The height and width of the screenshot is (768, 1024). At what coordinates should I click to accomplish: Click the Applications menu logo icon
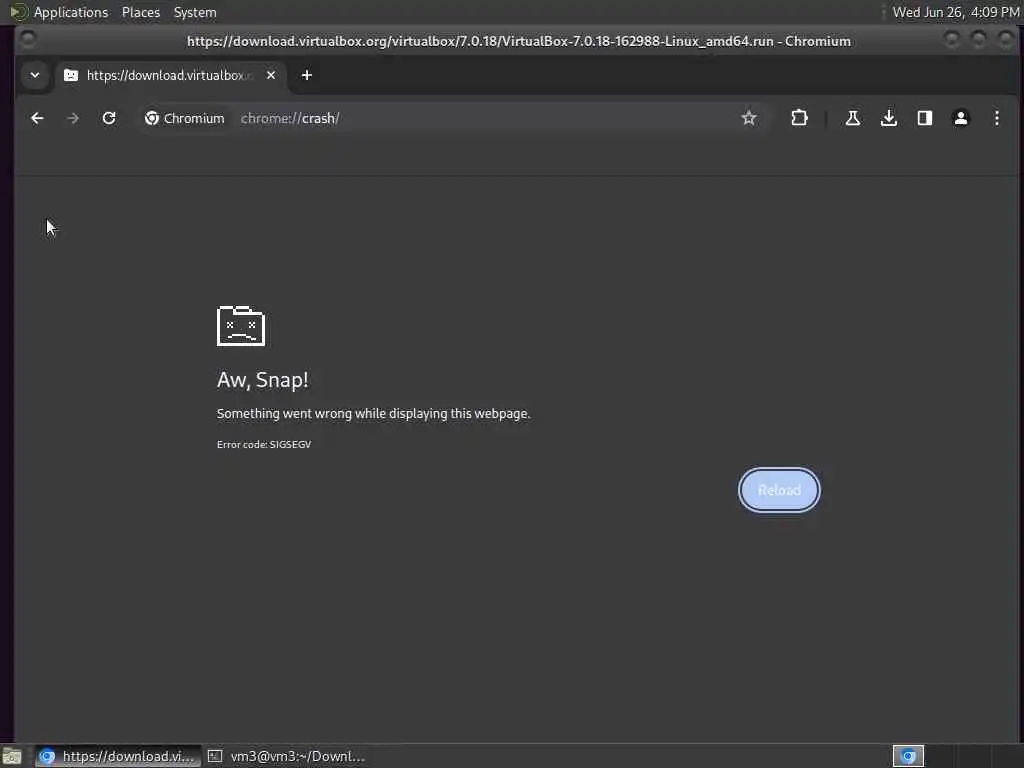(18, 12)
